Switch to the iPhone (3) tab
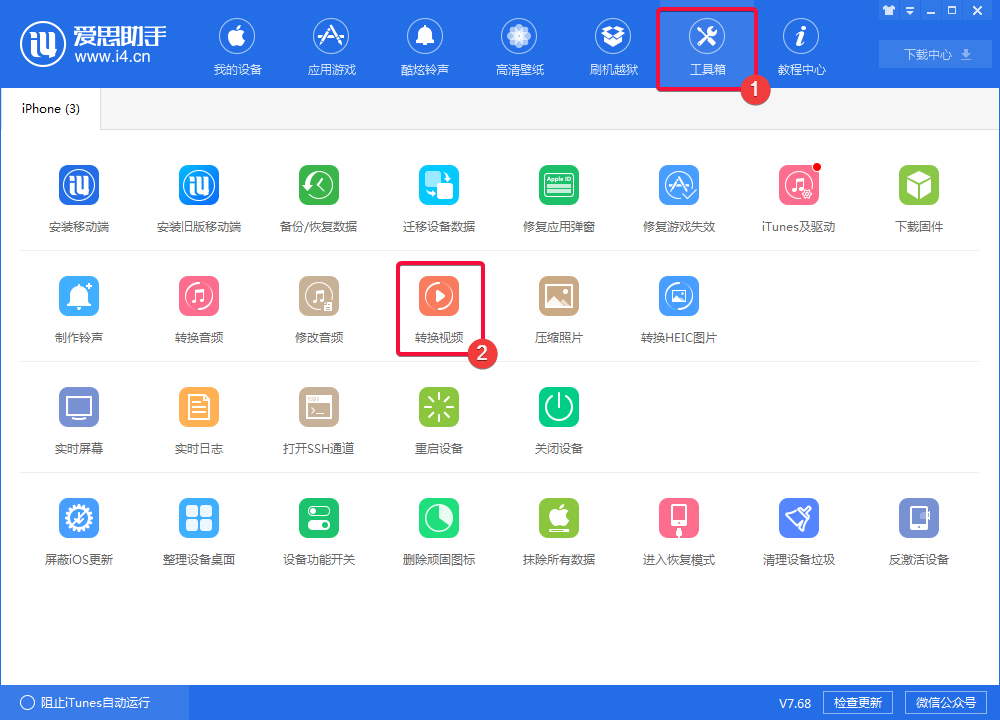 coord(49,108)
